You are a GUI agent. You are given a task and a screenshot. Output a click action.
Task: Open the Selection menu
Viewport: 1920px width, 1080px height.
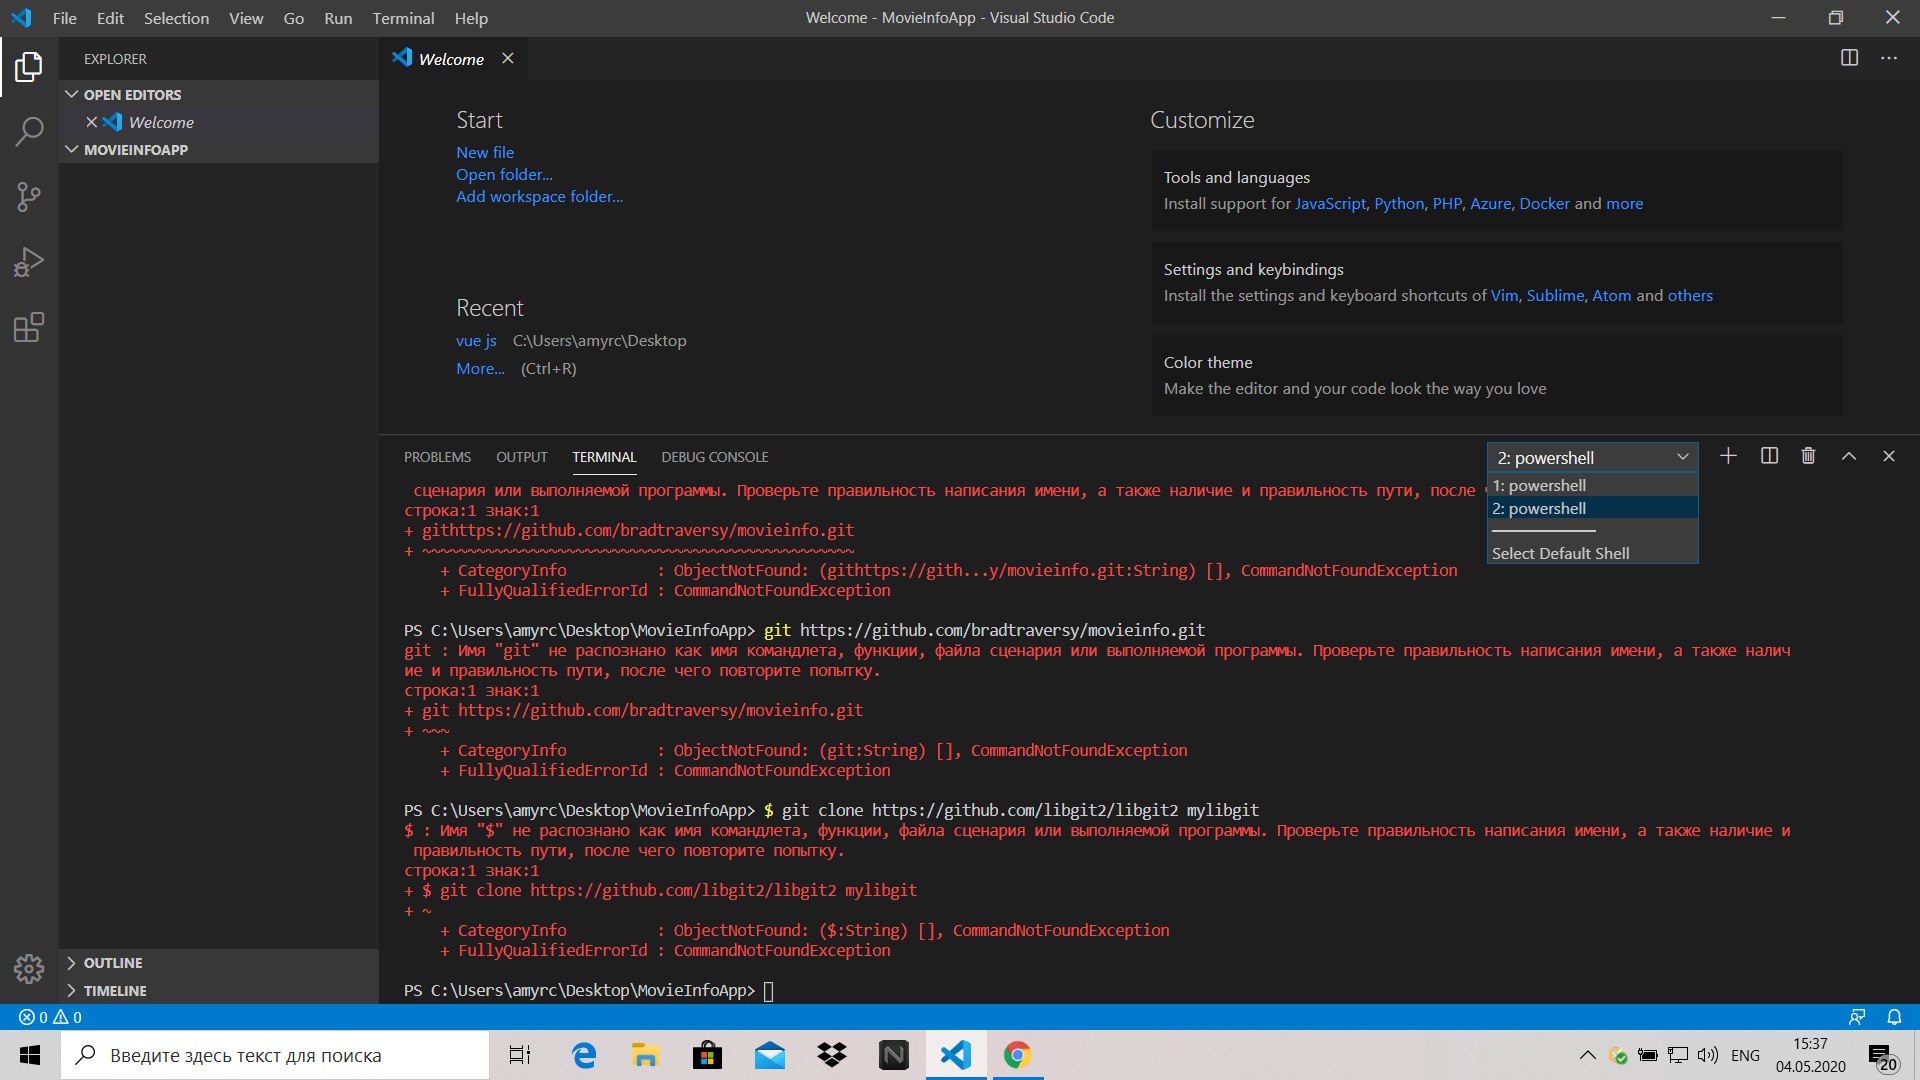[x=176, y=18]
